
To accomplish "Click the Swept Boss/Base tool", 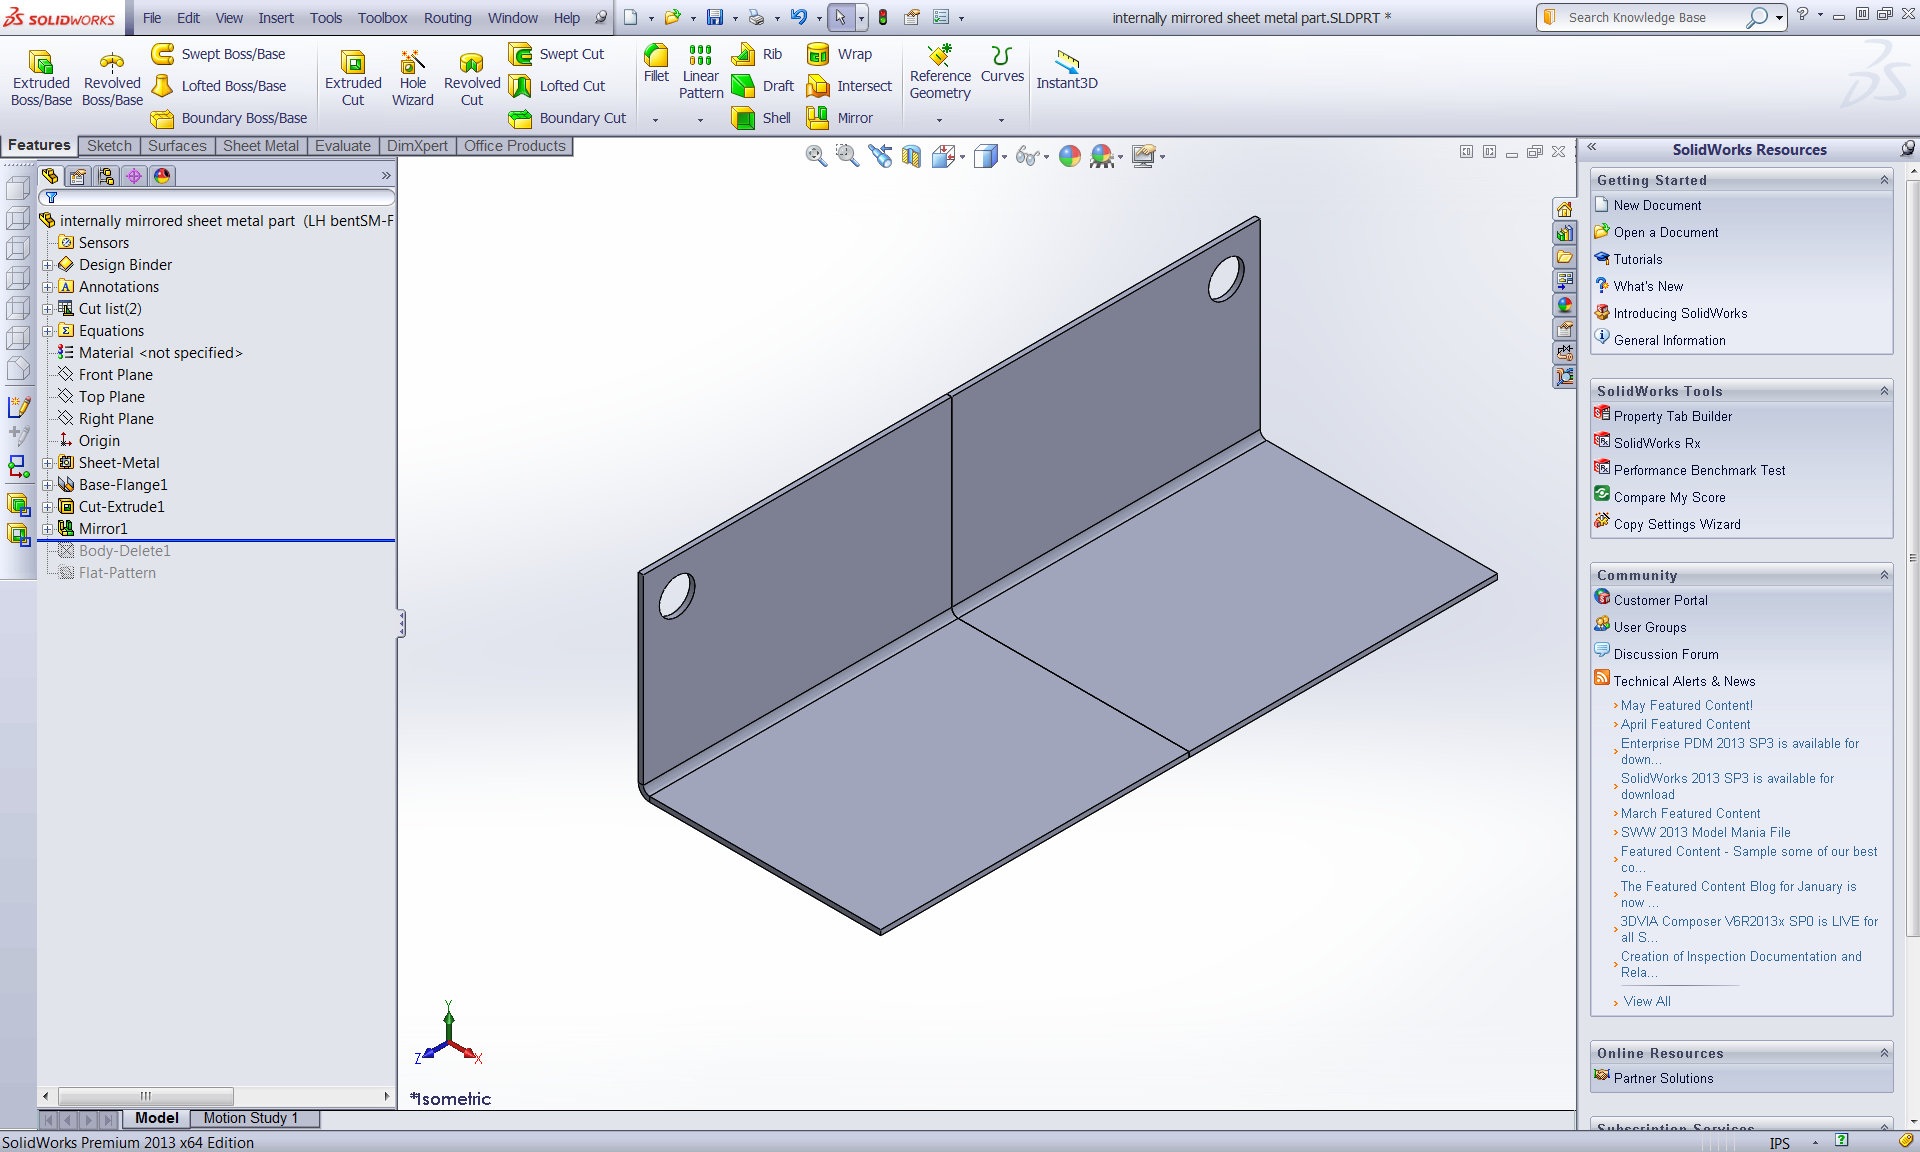I will point(218,54).
